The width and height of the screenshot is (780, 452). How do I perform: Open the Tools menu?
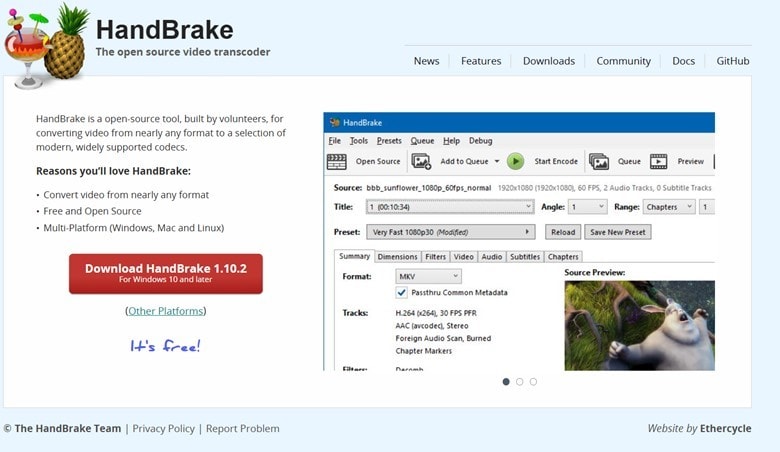(359, 141)
